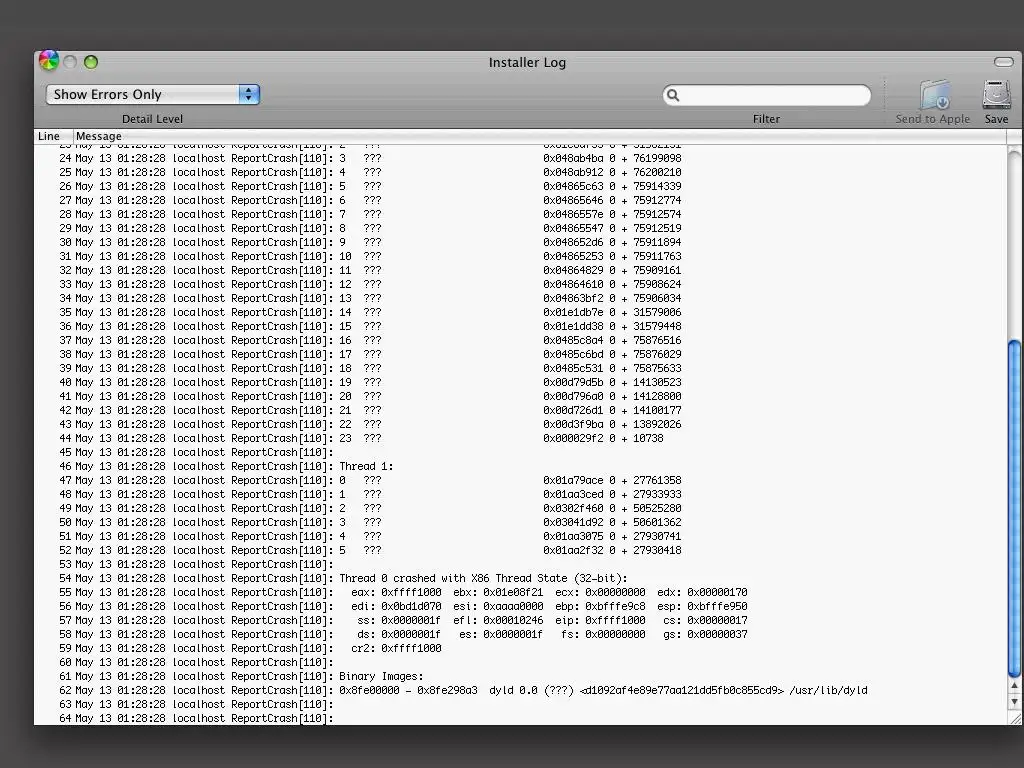Select log line 33 with 0x04864610
1024x768 pixels.
[x=520, y=285]
